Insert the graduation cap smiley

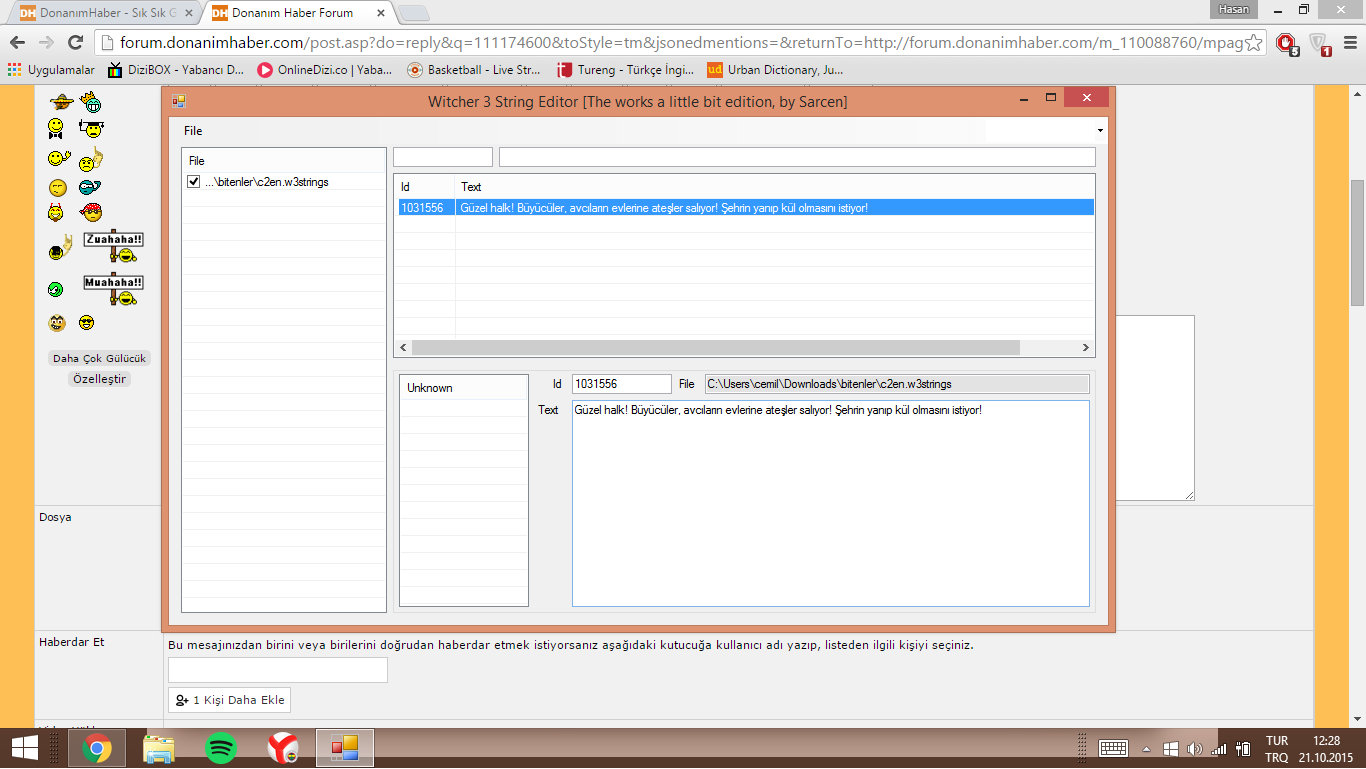click(x=92, y=128)
